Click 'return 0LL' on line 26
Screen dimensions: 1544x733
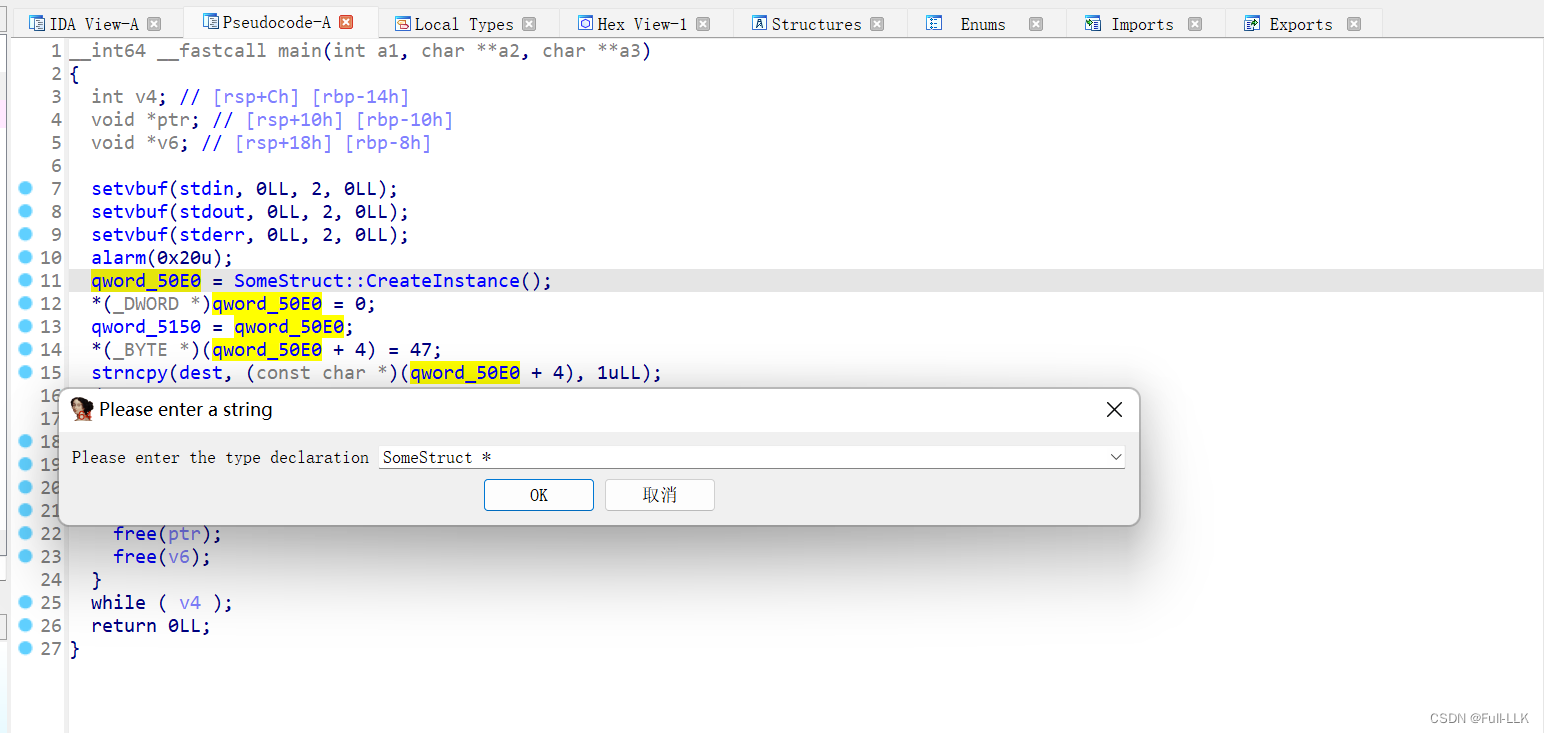pyautogui.click(x=151, y=626)
